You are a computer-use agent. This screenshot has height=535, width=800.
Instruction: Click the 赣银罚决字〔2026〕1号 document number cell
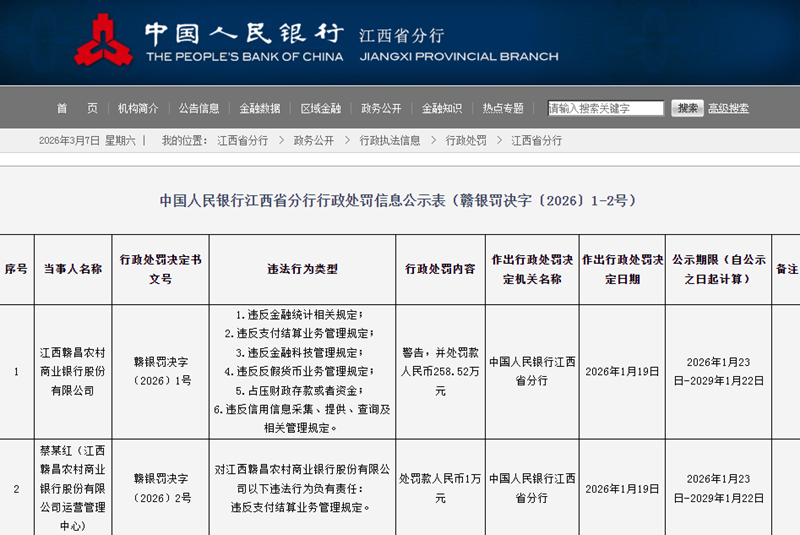click(161, 372)
